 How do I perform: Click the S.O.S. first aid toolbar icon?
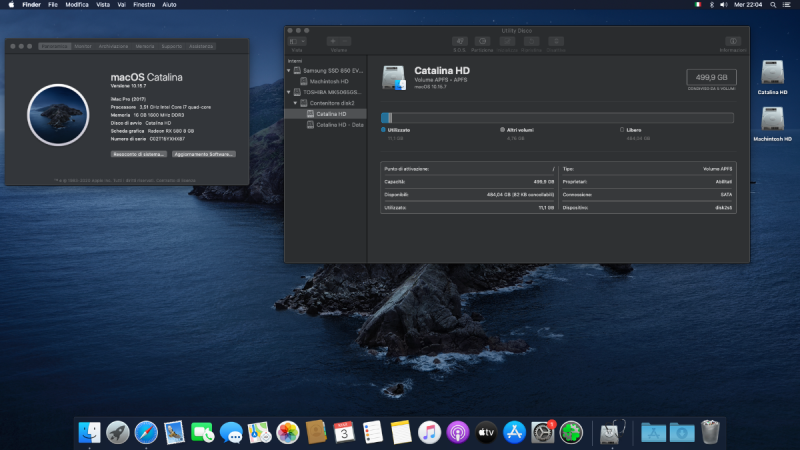point(459,41)
